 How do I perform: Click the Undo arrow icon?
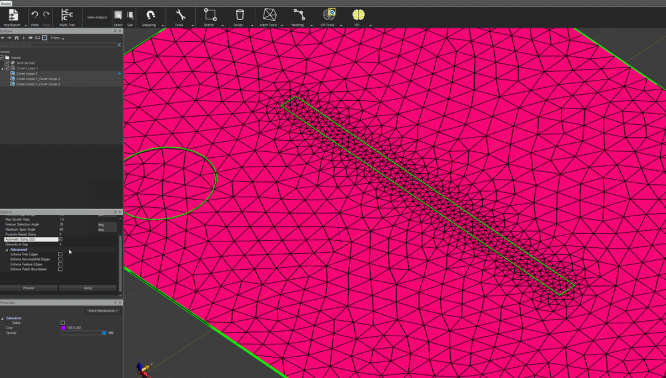coord(35,15)
